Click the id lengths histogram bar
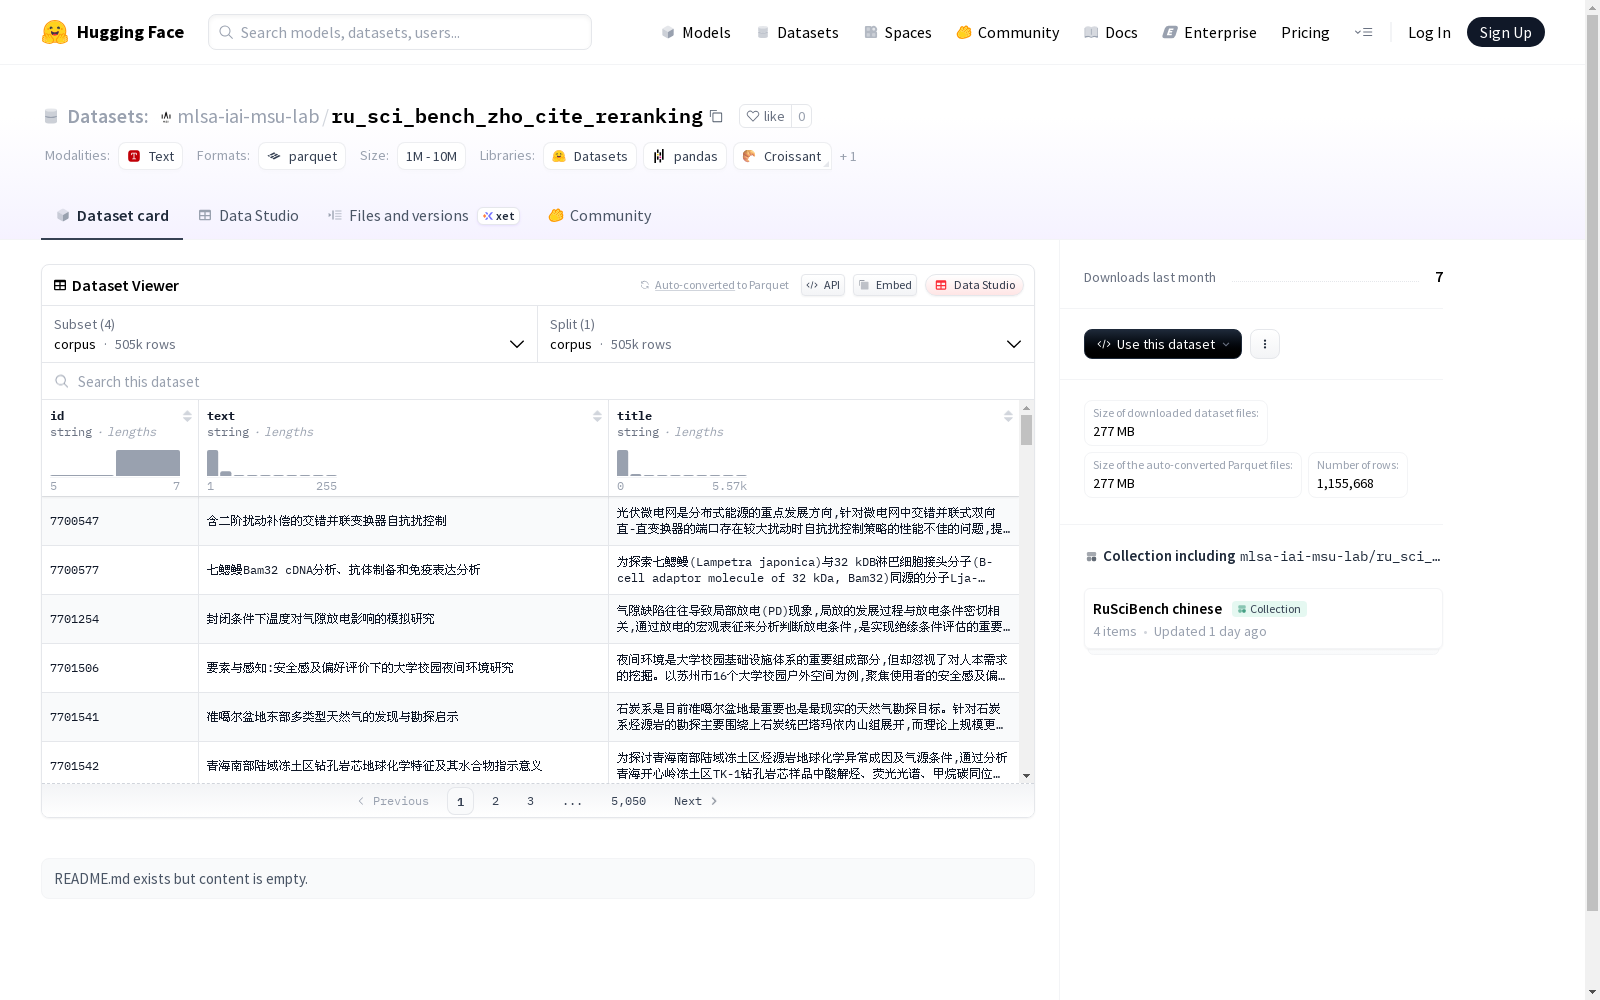 point(148,463)
